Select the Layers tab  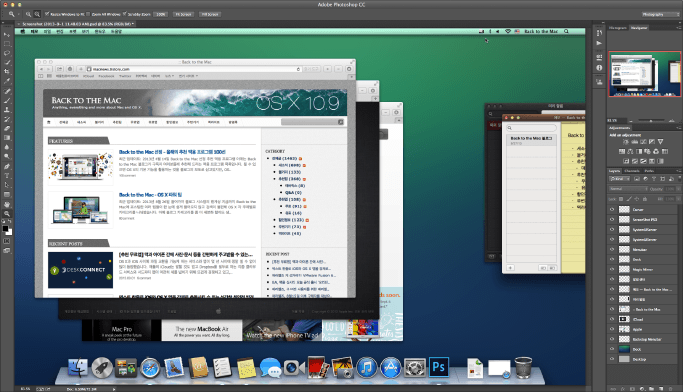(614, 171)
